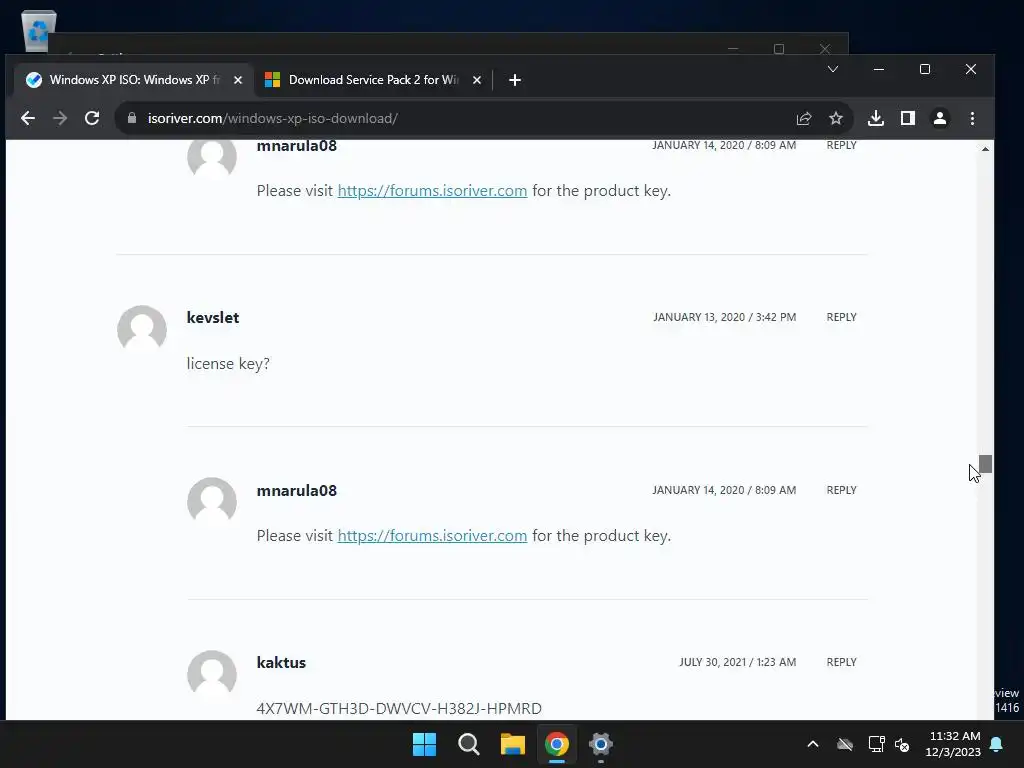The width and height of the screenshot is (1024, 768).
Task: Open a new tab
Action: click(x=515, y=80)
